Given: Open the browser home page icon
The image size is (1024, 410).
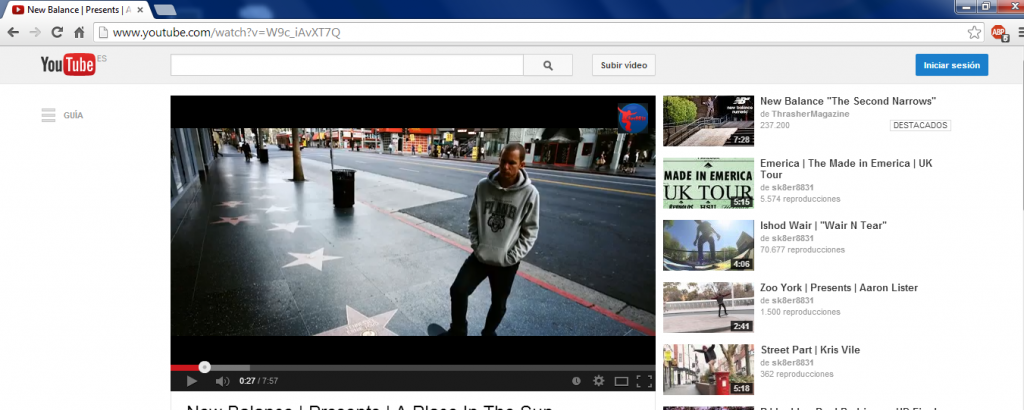Looking at the screenshot, I should pyautogui.click(x=79, y=32).
